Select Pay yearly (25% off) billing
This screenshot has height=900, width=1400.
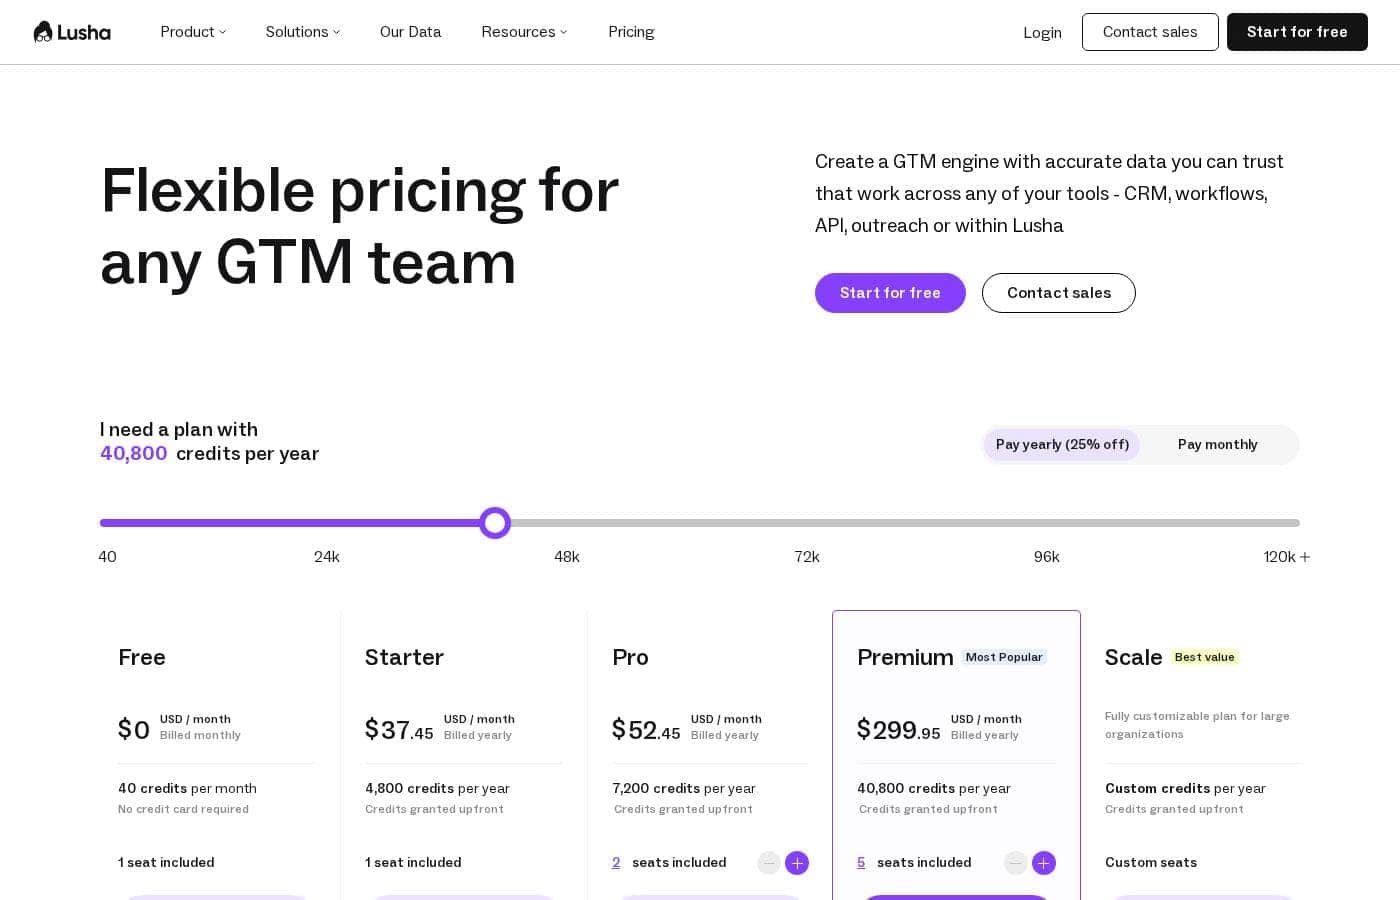click(1062, 445)
